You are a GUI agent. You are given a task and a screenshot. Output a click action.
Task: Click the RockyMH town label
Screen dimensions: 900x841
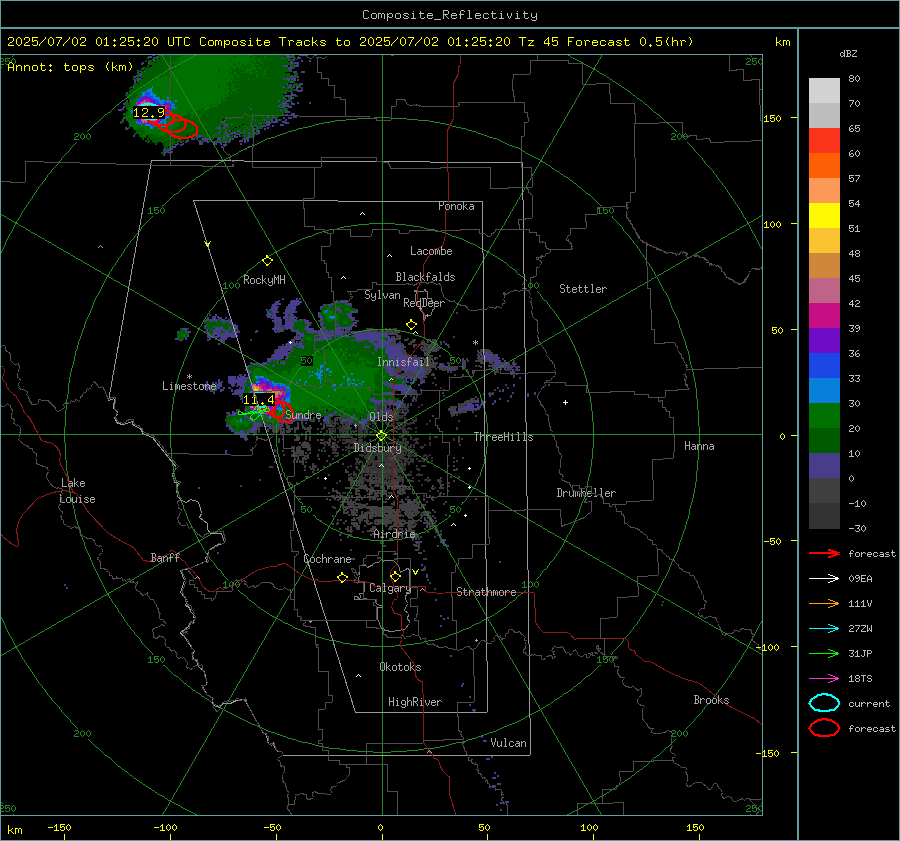click(264, 280)
